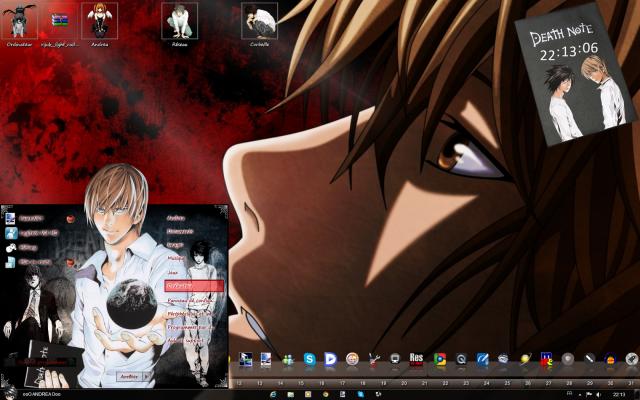Viewport: 640px width, 400px height.
Task: Show hidden system tray icons
Action: (580, 395)
